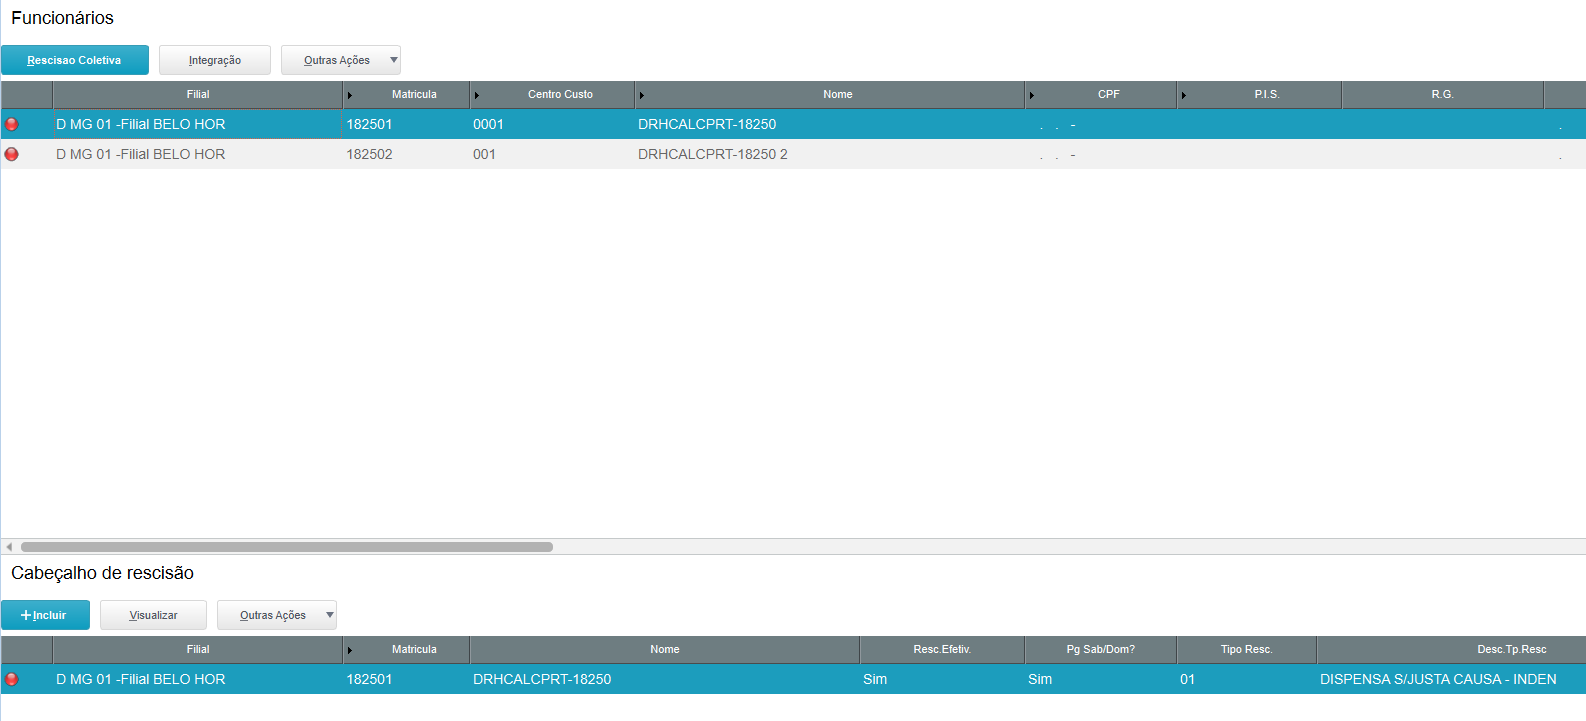
Task: Open the Integração button
Action: point(215,60)
